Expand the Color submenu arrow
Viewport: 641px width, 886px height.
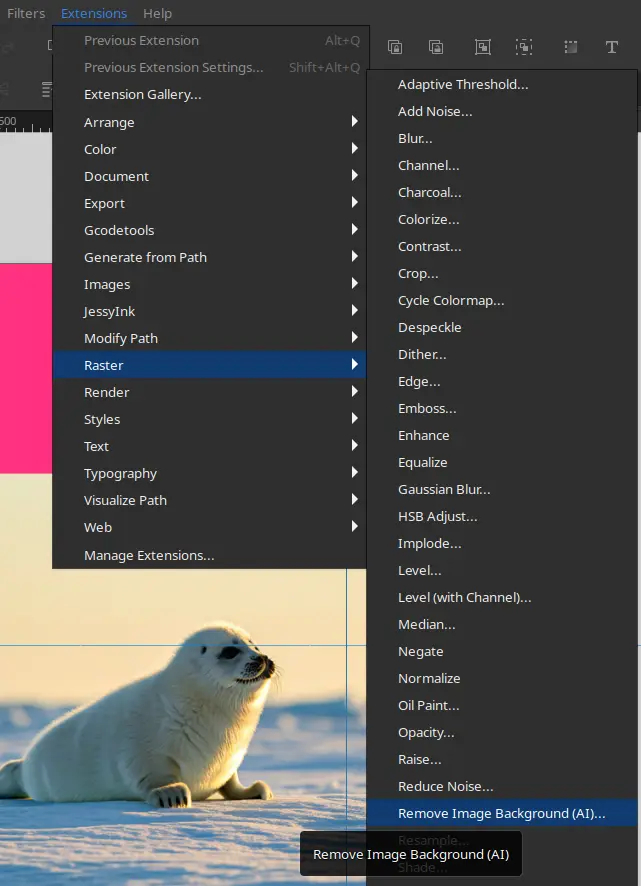pyautogui.click(x=354, y=149)
